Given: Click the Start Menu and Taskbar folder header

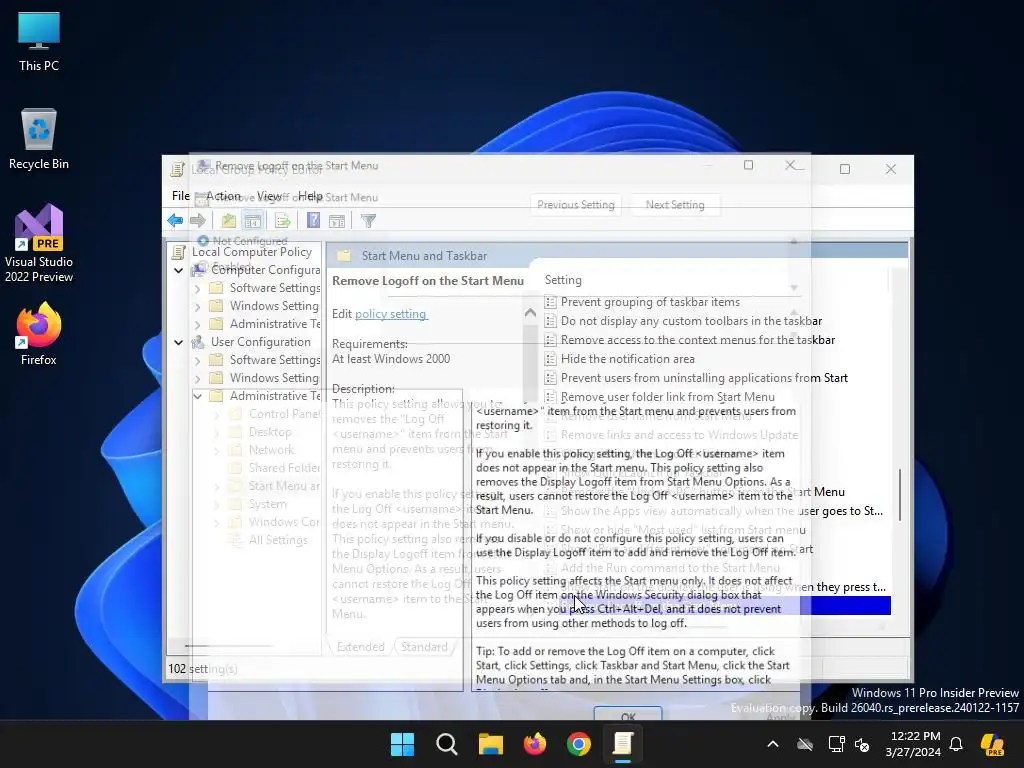Looking at the screenshot, I should (424, 255).
